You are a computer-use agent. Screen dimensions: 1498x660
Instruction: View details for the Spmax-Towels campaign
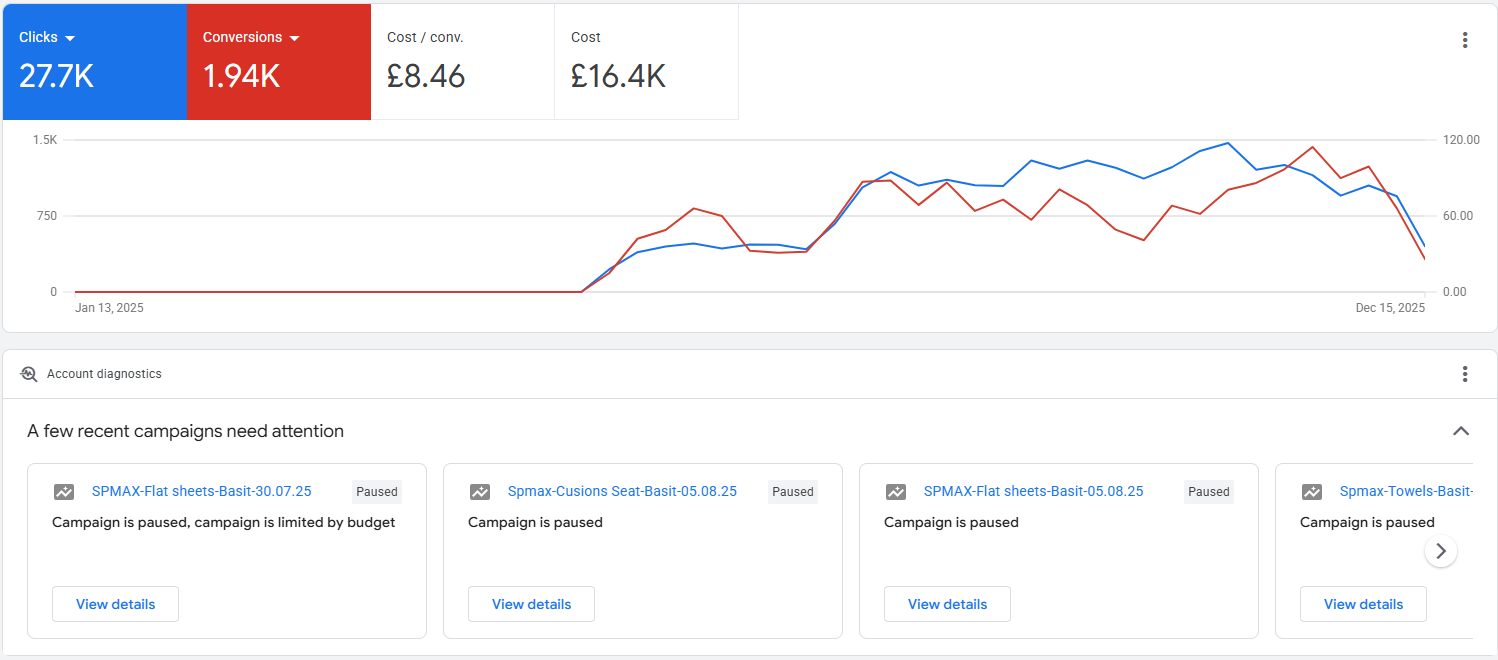1363,604
